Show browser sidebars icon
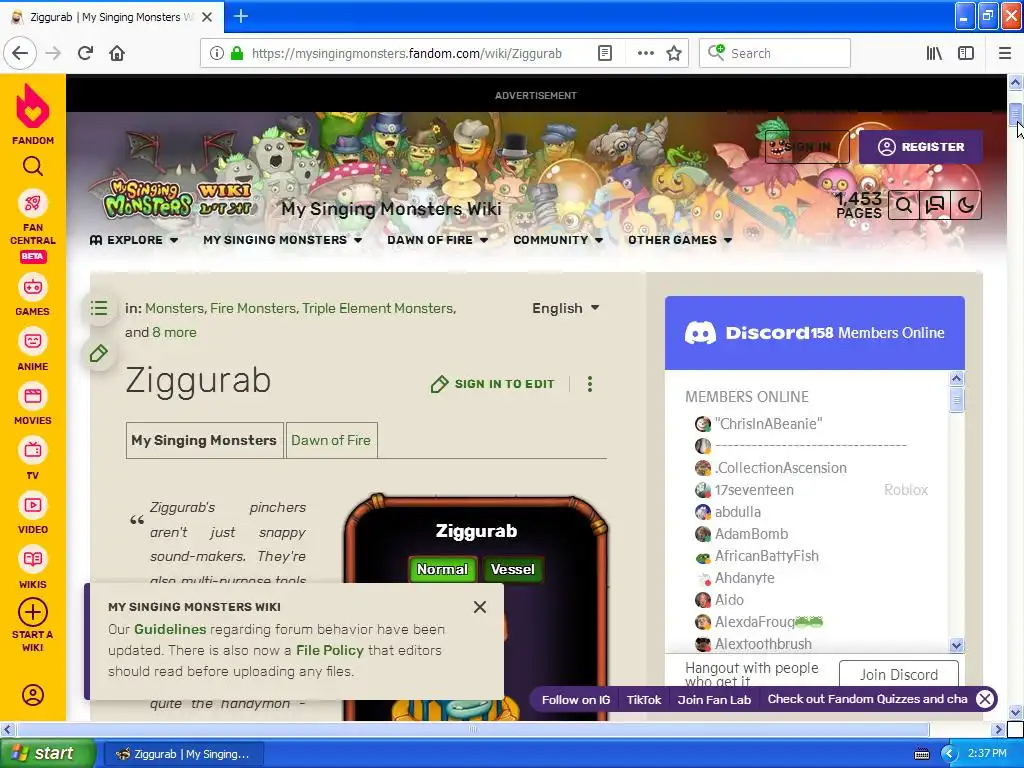The width and height of the screenshot is (1024, 768). click(966, 54)
